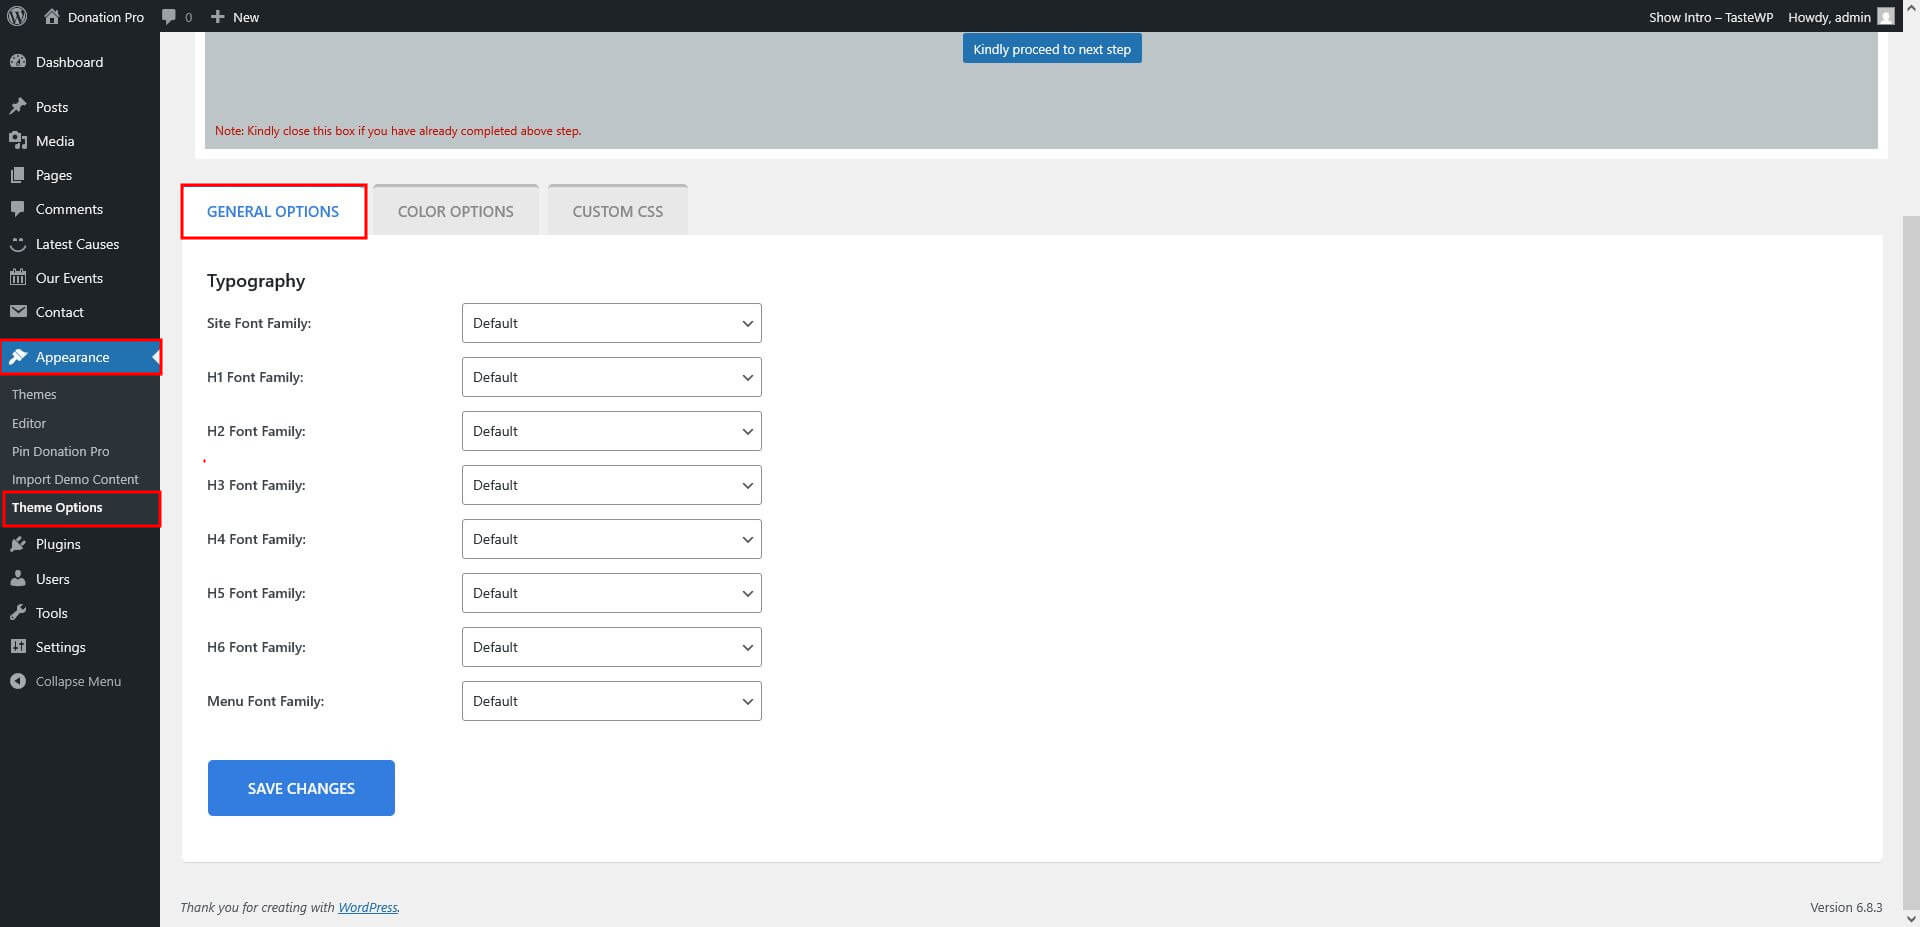This screenshot has width=1920, height=927.
Task: Switch to the Color Options tab
Action: (x=455, y=211)
